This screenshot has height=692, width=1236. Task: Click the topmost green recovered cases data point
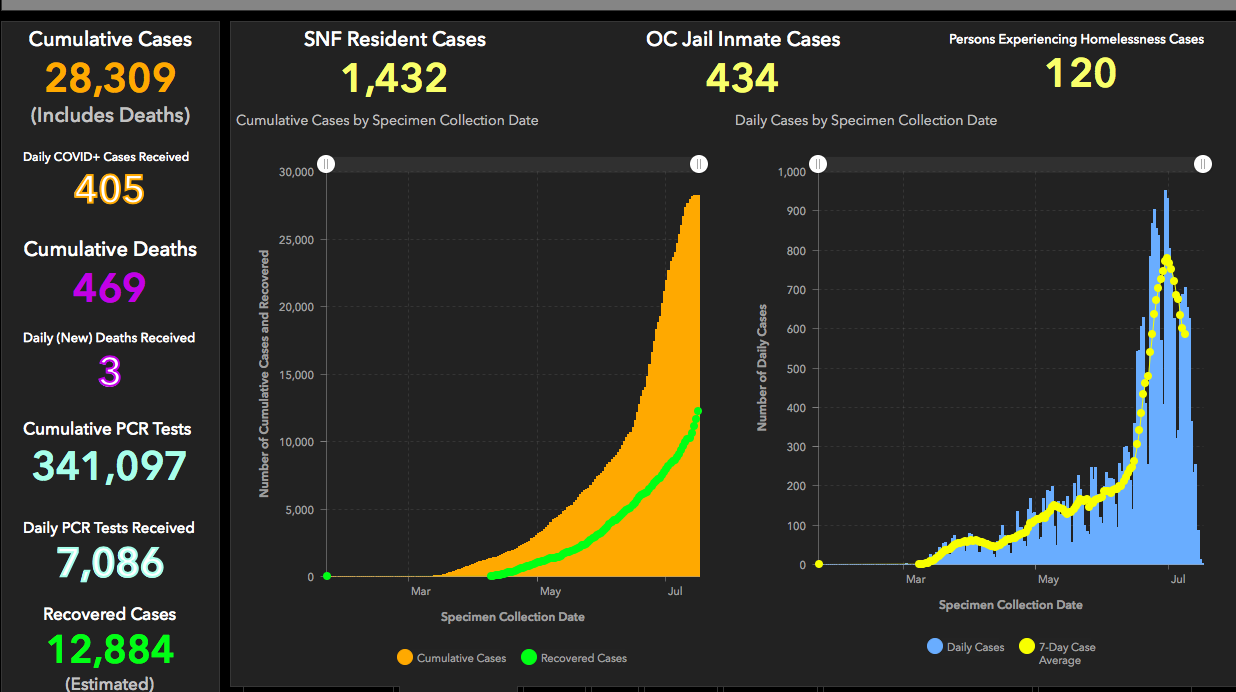point(698,411)
